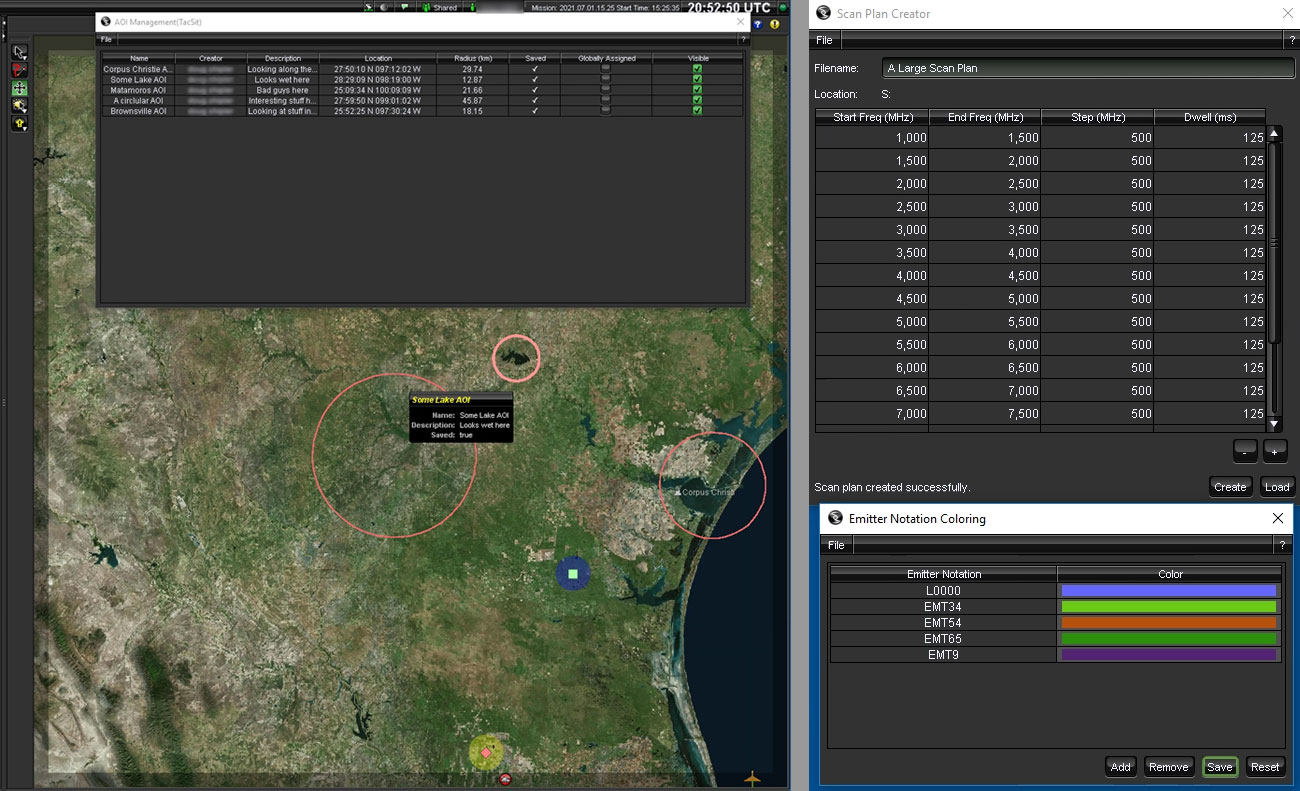
Task: Remove a scan row with minus button
Action: pos(1244,451)
